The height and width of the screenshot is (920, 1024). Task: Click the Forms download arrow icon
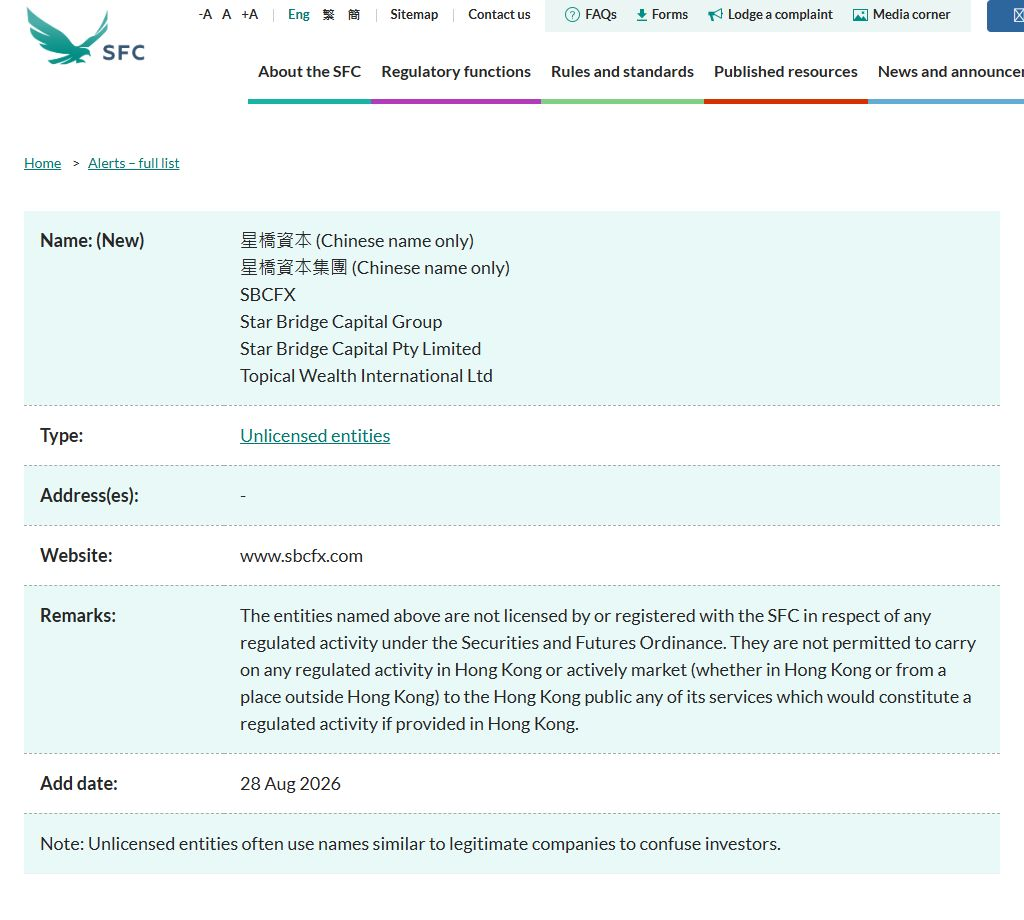coord(642,14)
